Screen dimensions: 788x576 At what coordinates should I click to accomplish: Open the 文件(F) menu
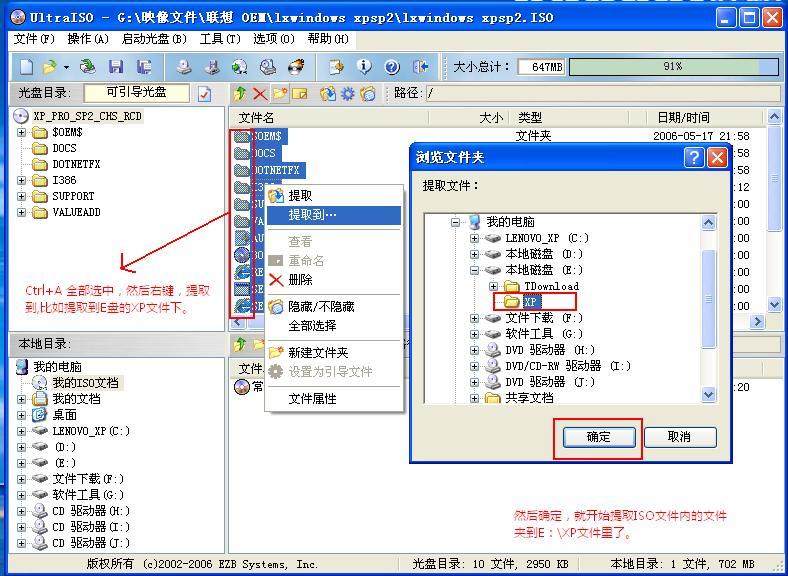(x=34, y=39)
